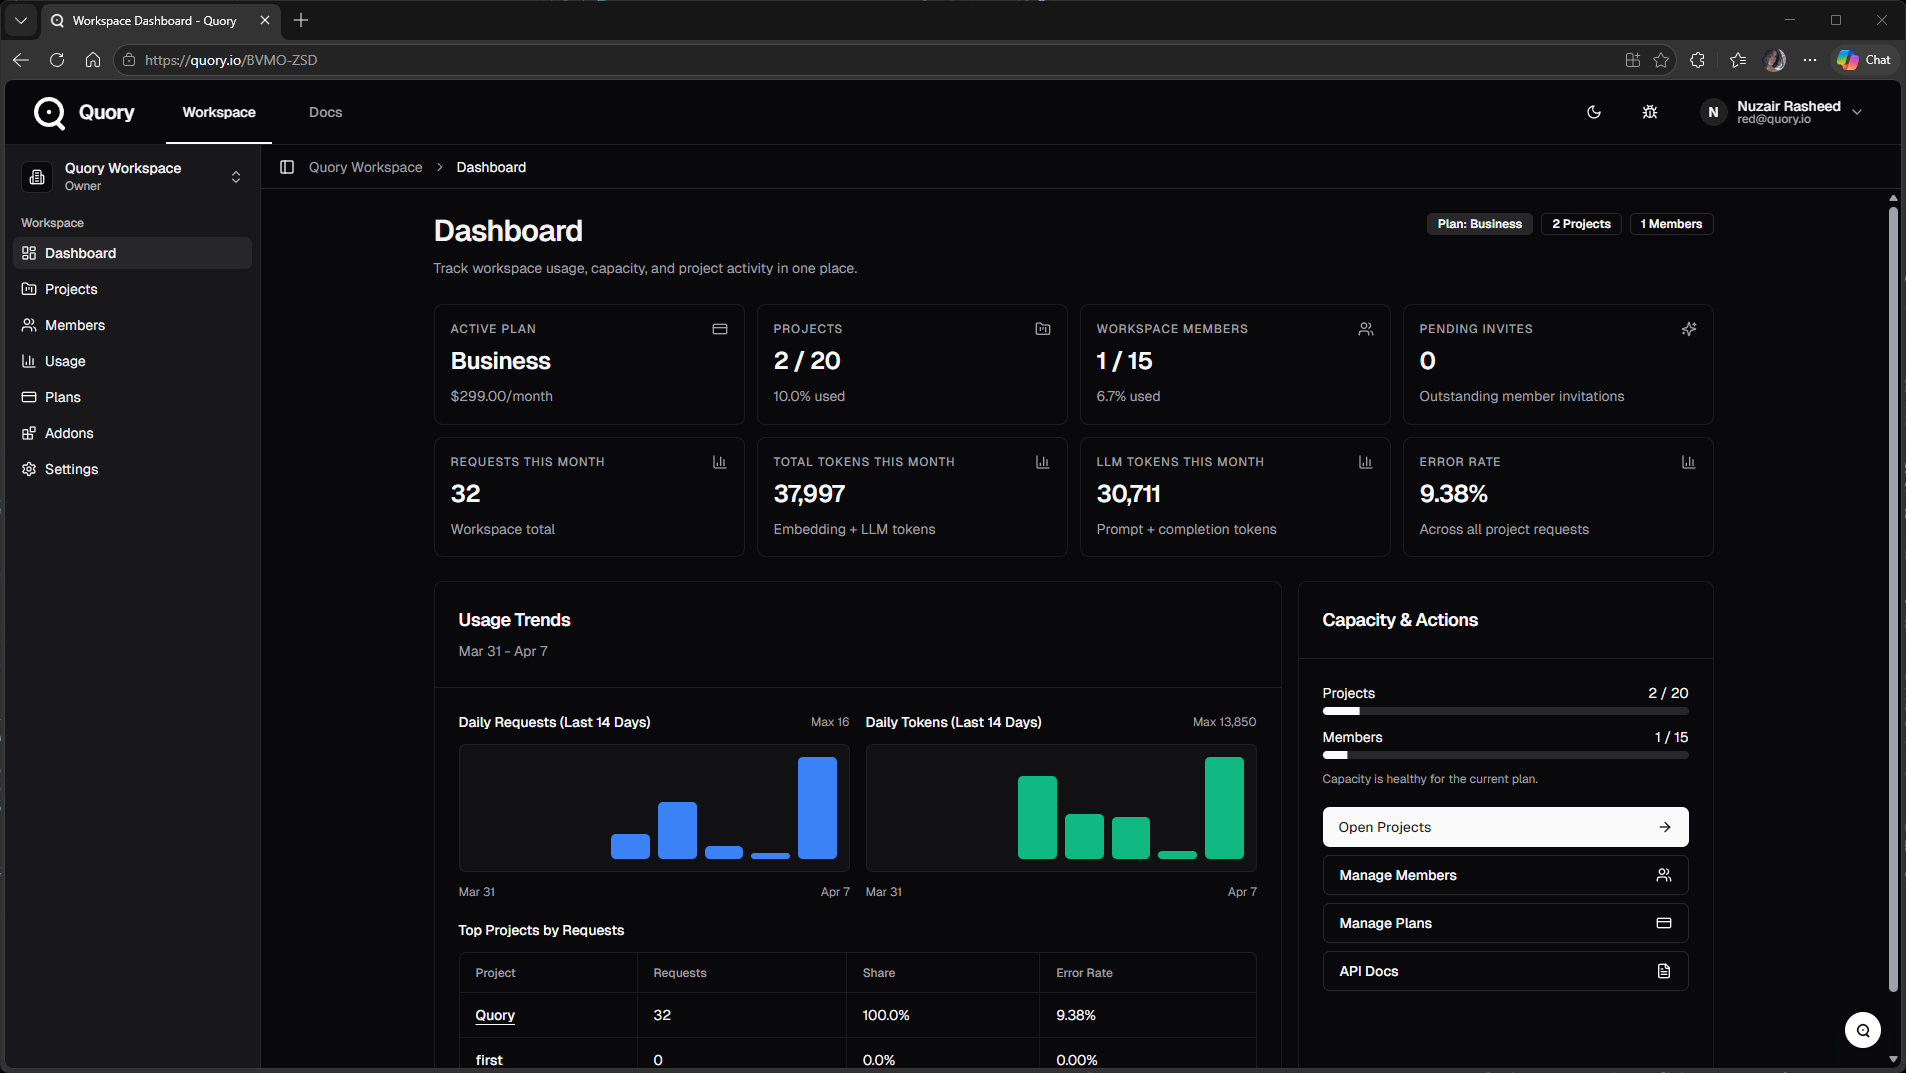
Task: Switch to the Docs tab
Action: pos(325,113)
